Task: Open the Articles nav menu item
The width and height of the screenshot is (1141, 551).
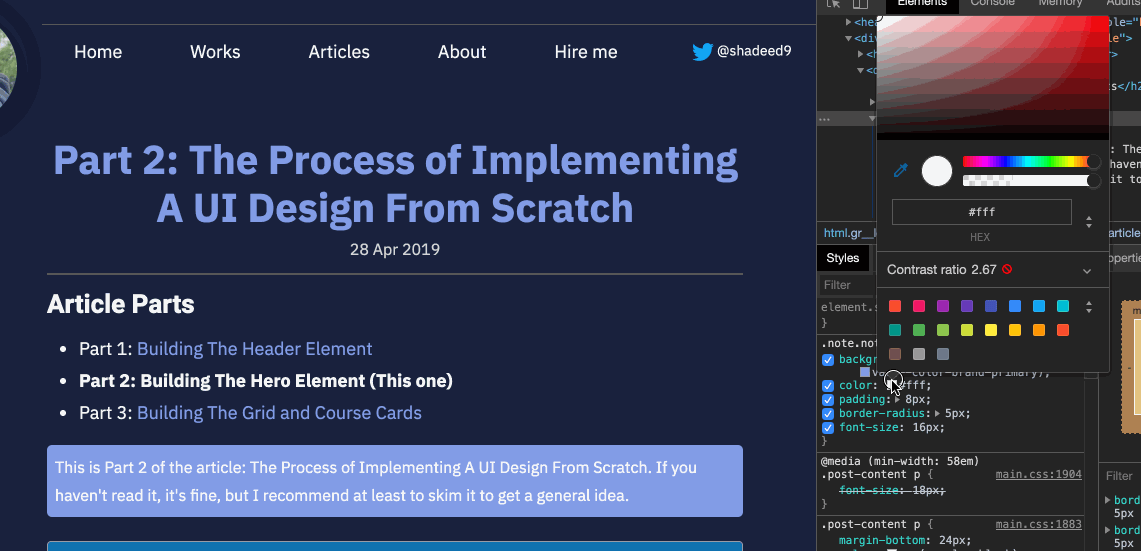Action: pyautogui.click(x=339, y=52)
